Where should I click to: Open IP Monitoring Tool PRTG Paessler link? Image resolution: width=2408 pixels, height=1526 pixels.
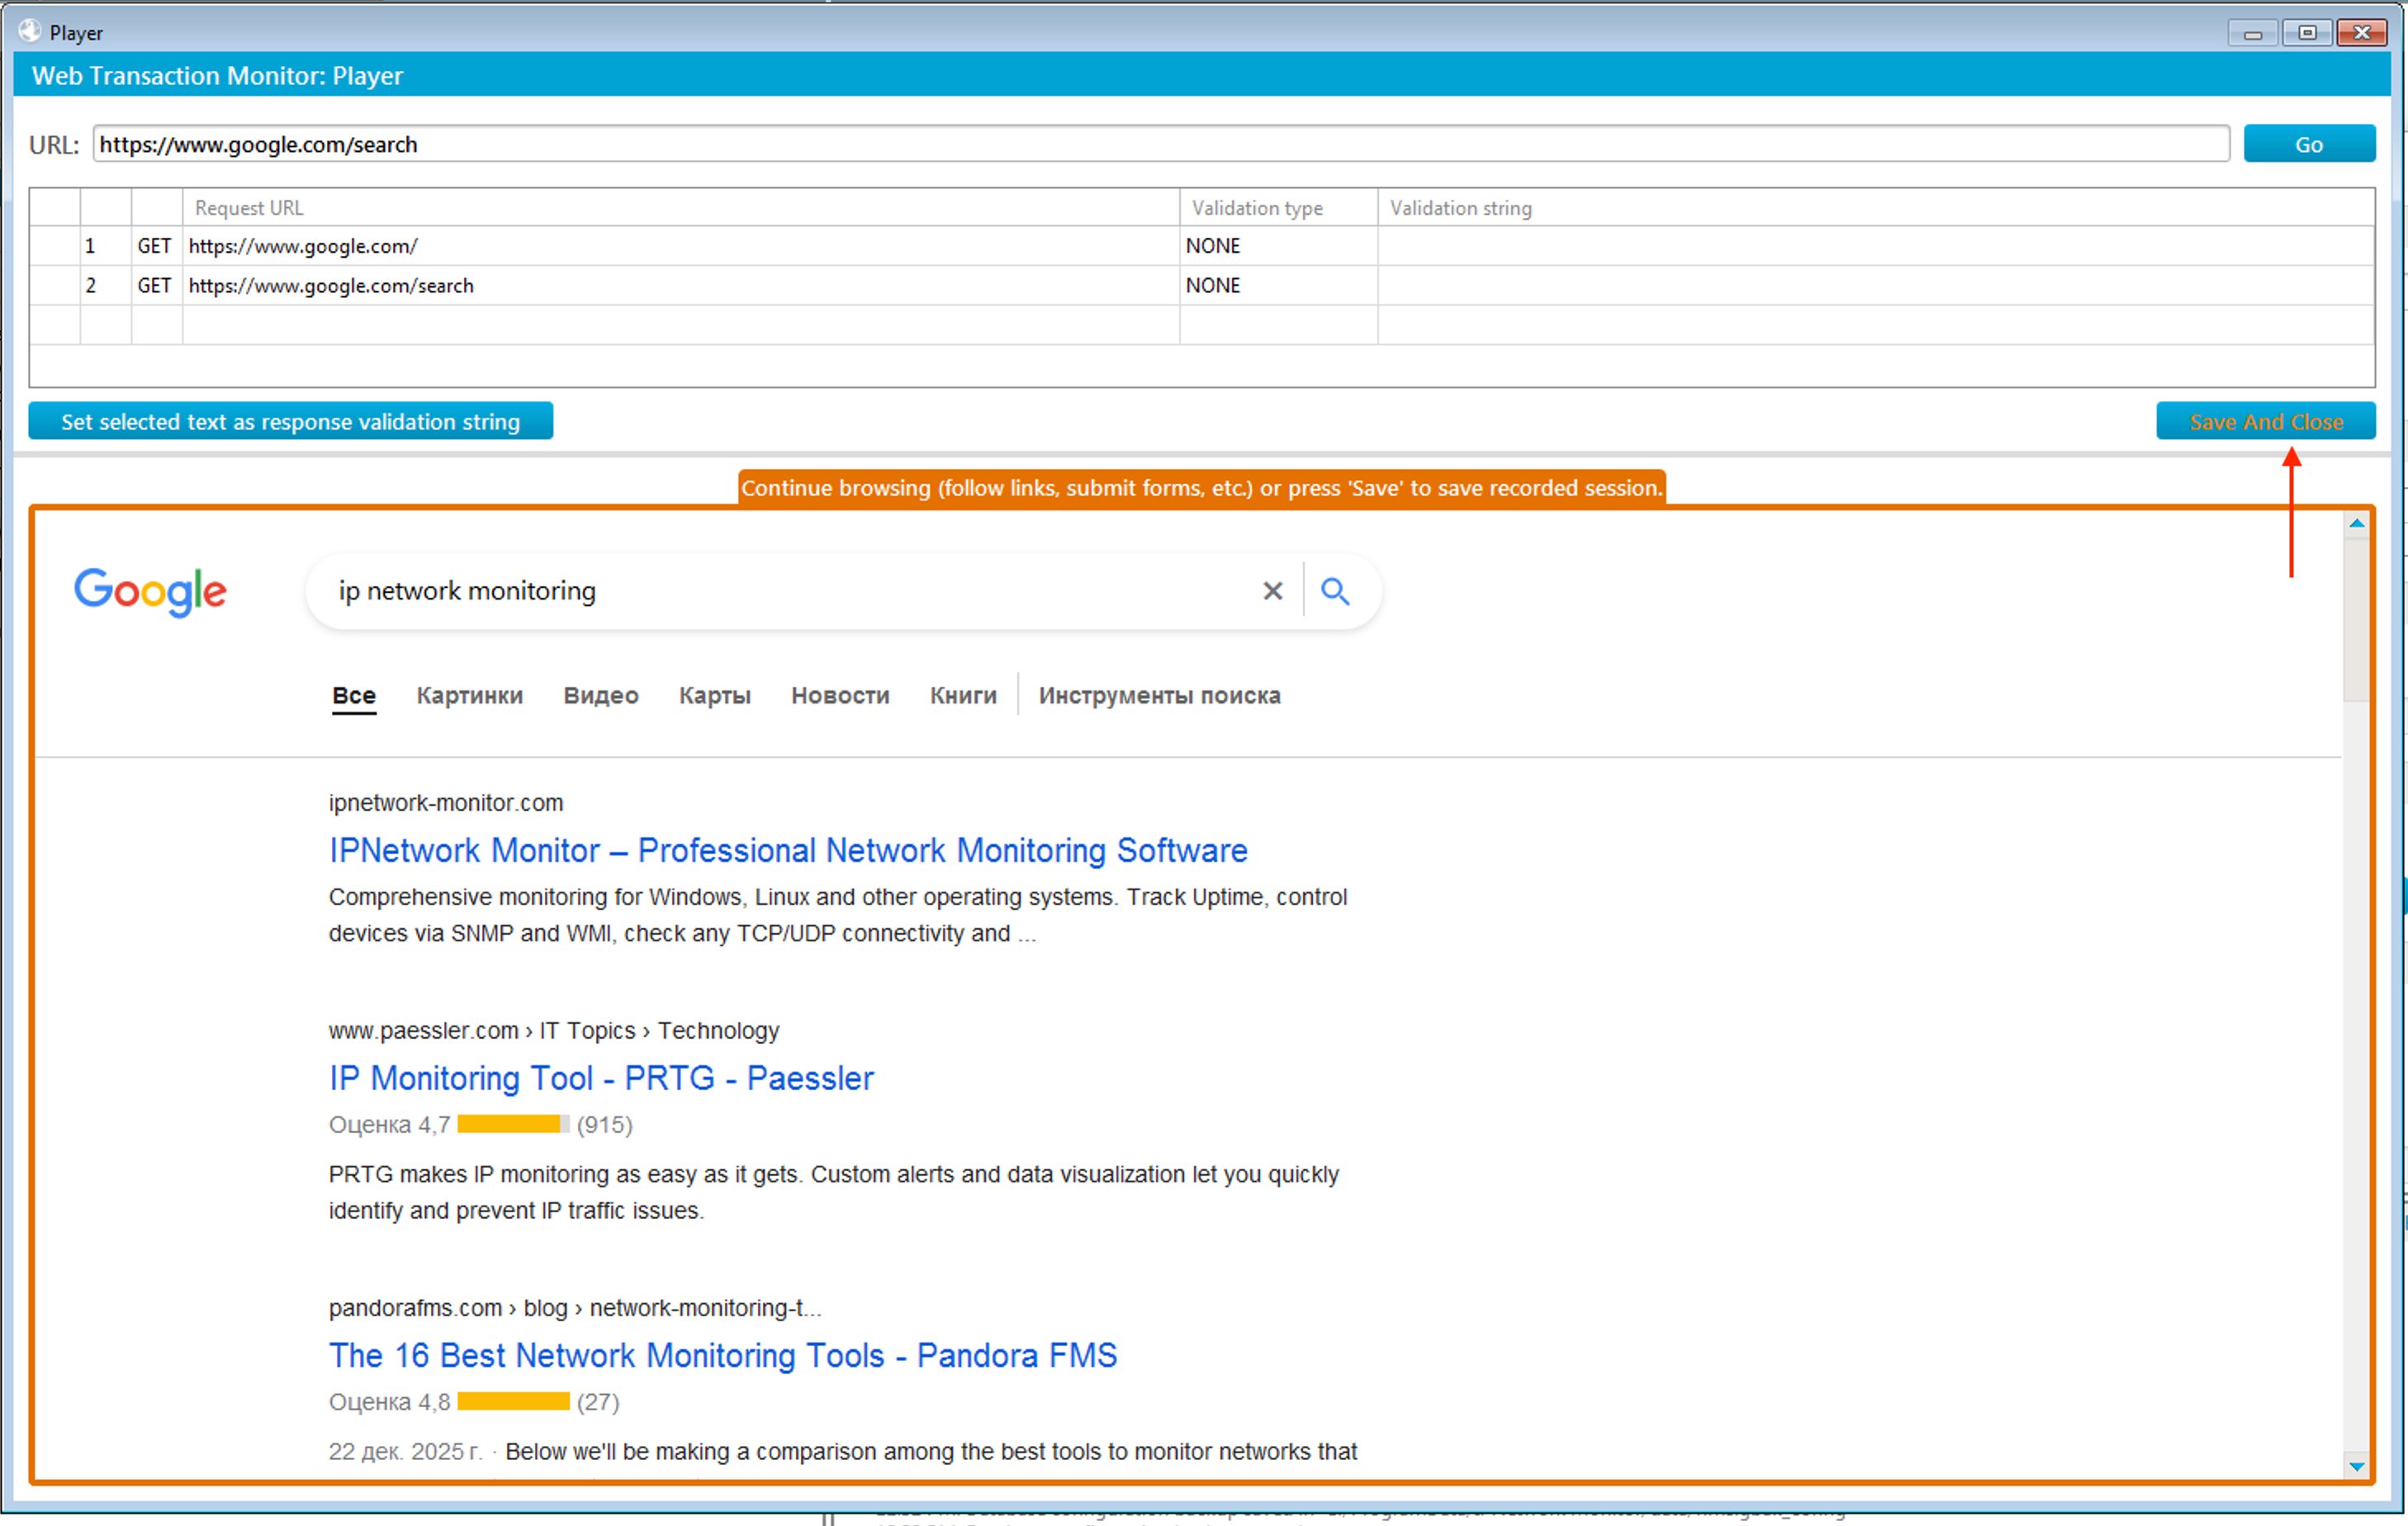coord(601,1078)
